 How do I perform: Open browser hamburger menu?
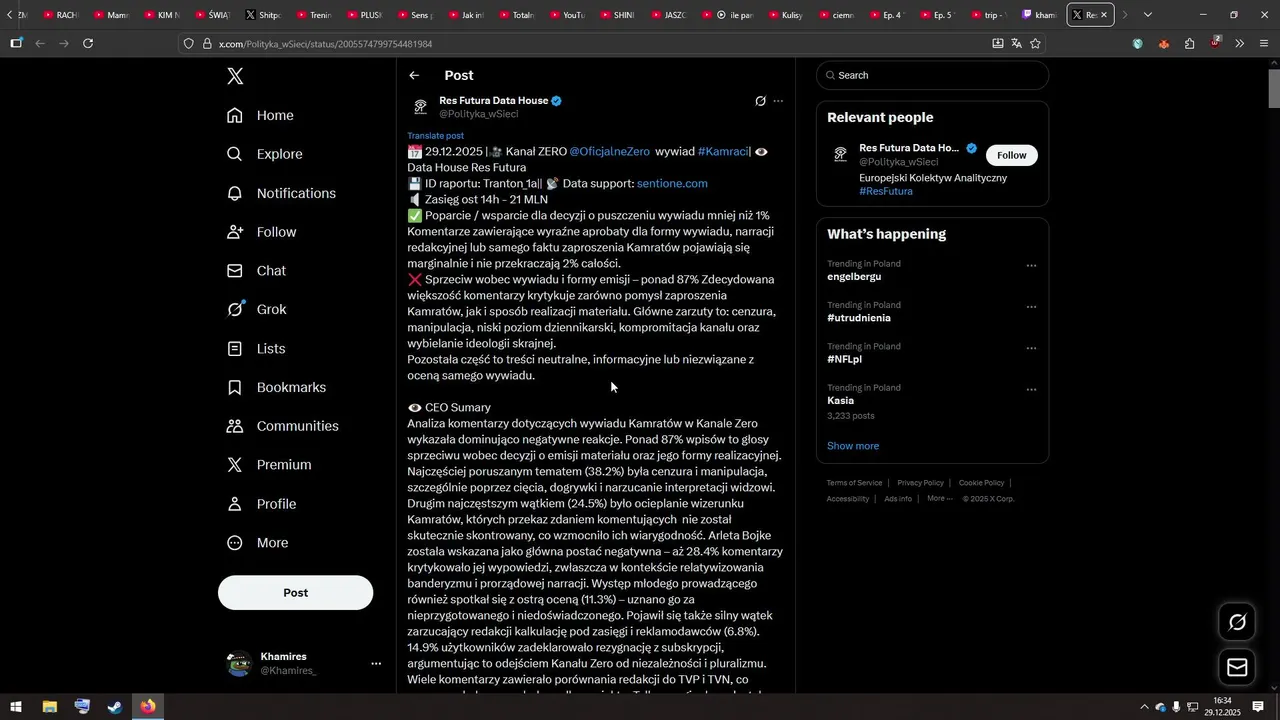point(1264,44)
